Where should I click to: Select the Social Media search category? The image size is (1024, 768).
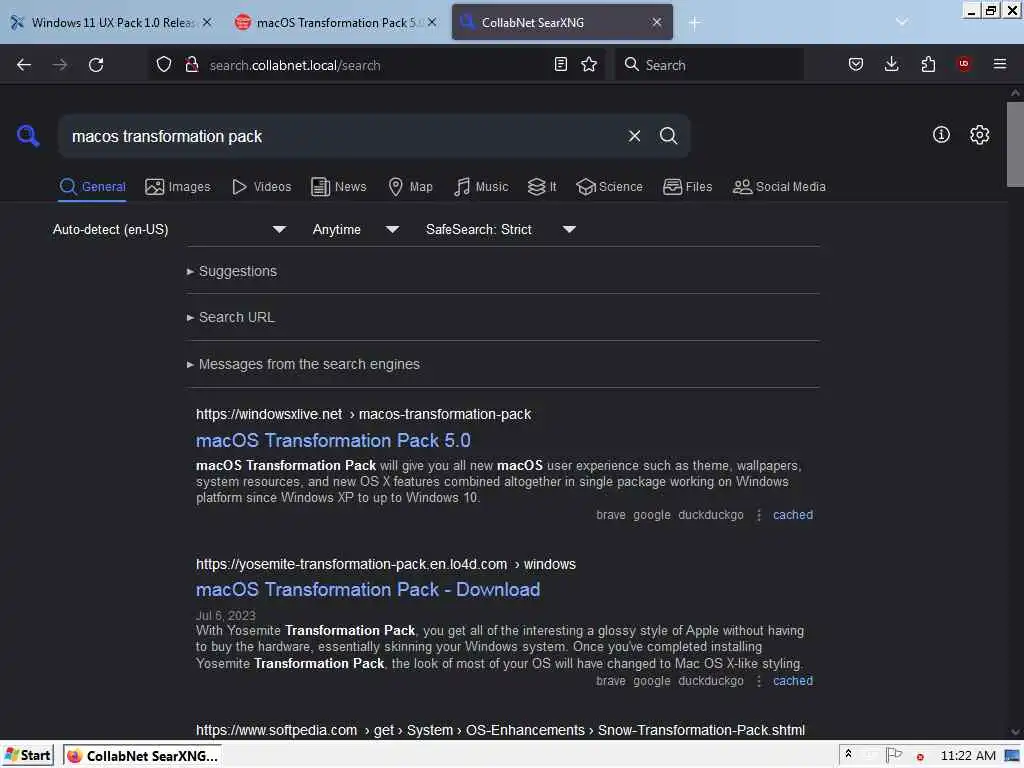[x=779, y=187]
